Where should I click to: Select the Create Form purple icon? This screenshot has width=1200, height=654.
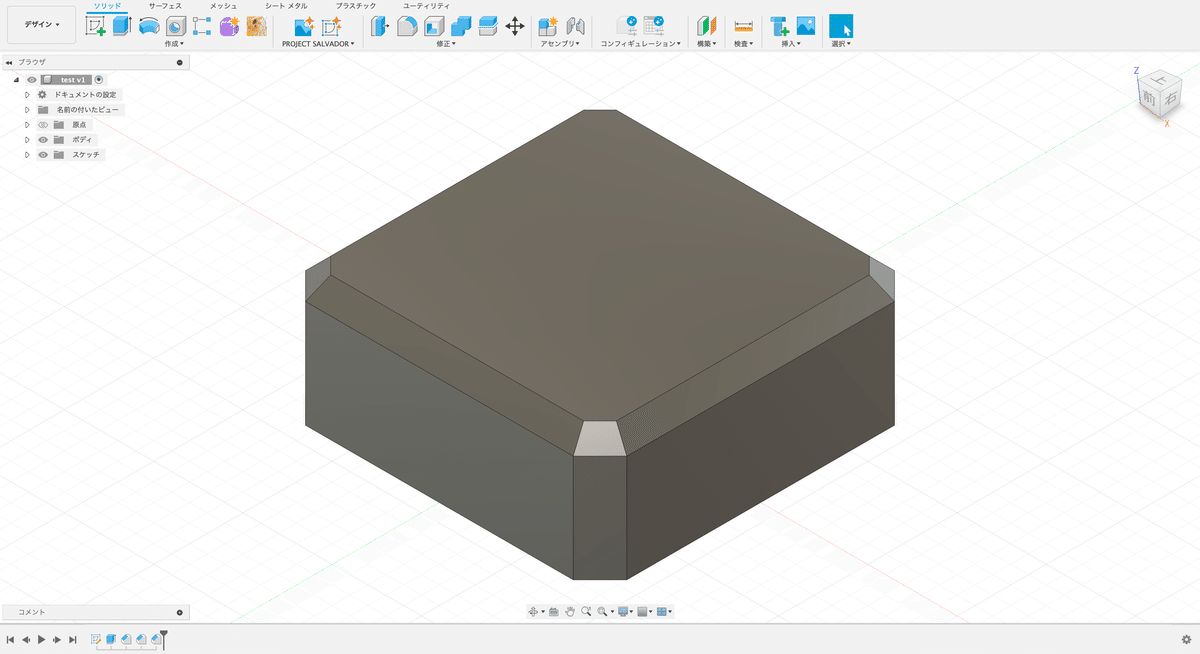click(x=229, y=26)
